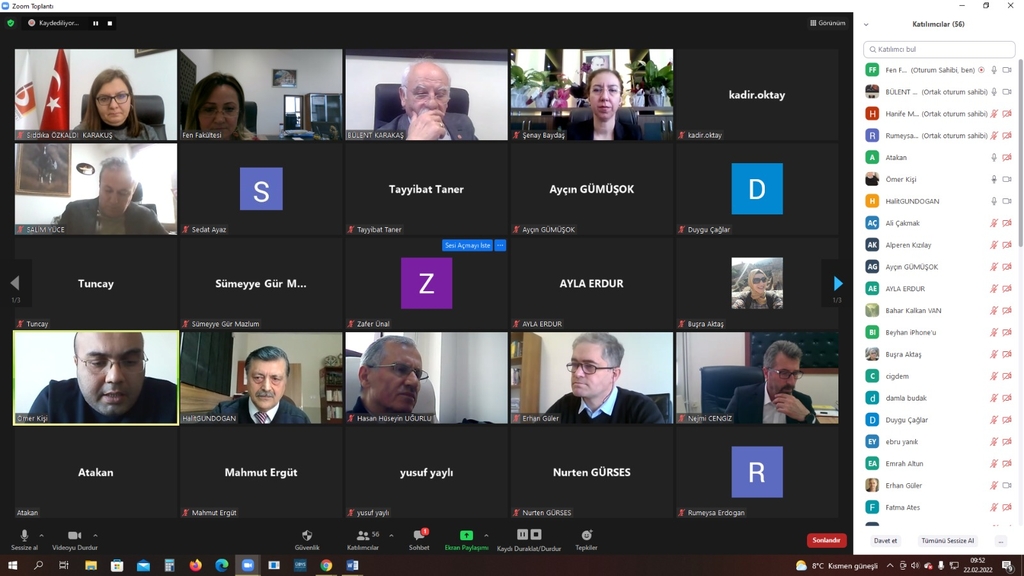Open Firefox from the Windows taskbar
Viewport: 1024px width, 576px height.
(195, 565)
